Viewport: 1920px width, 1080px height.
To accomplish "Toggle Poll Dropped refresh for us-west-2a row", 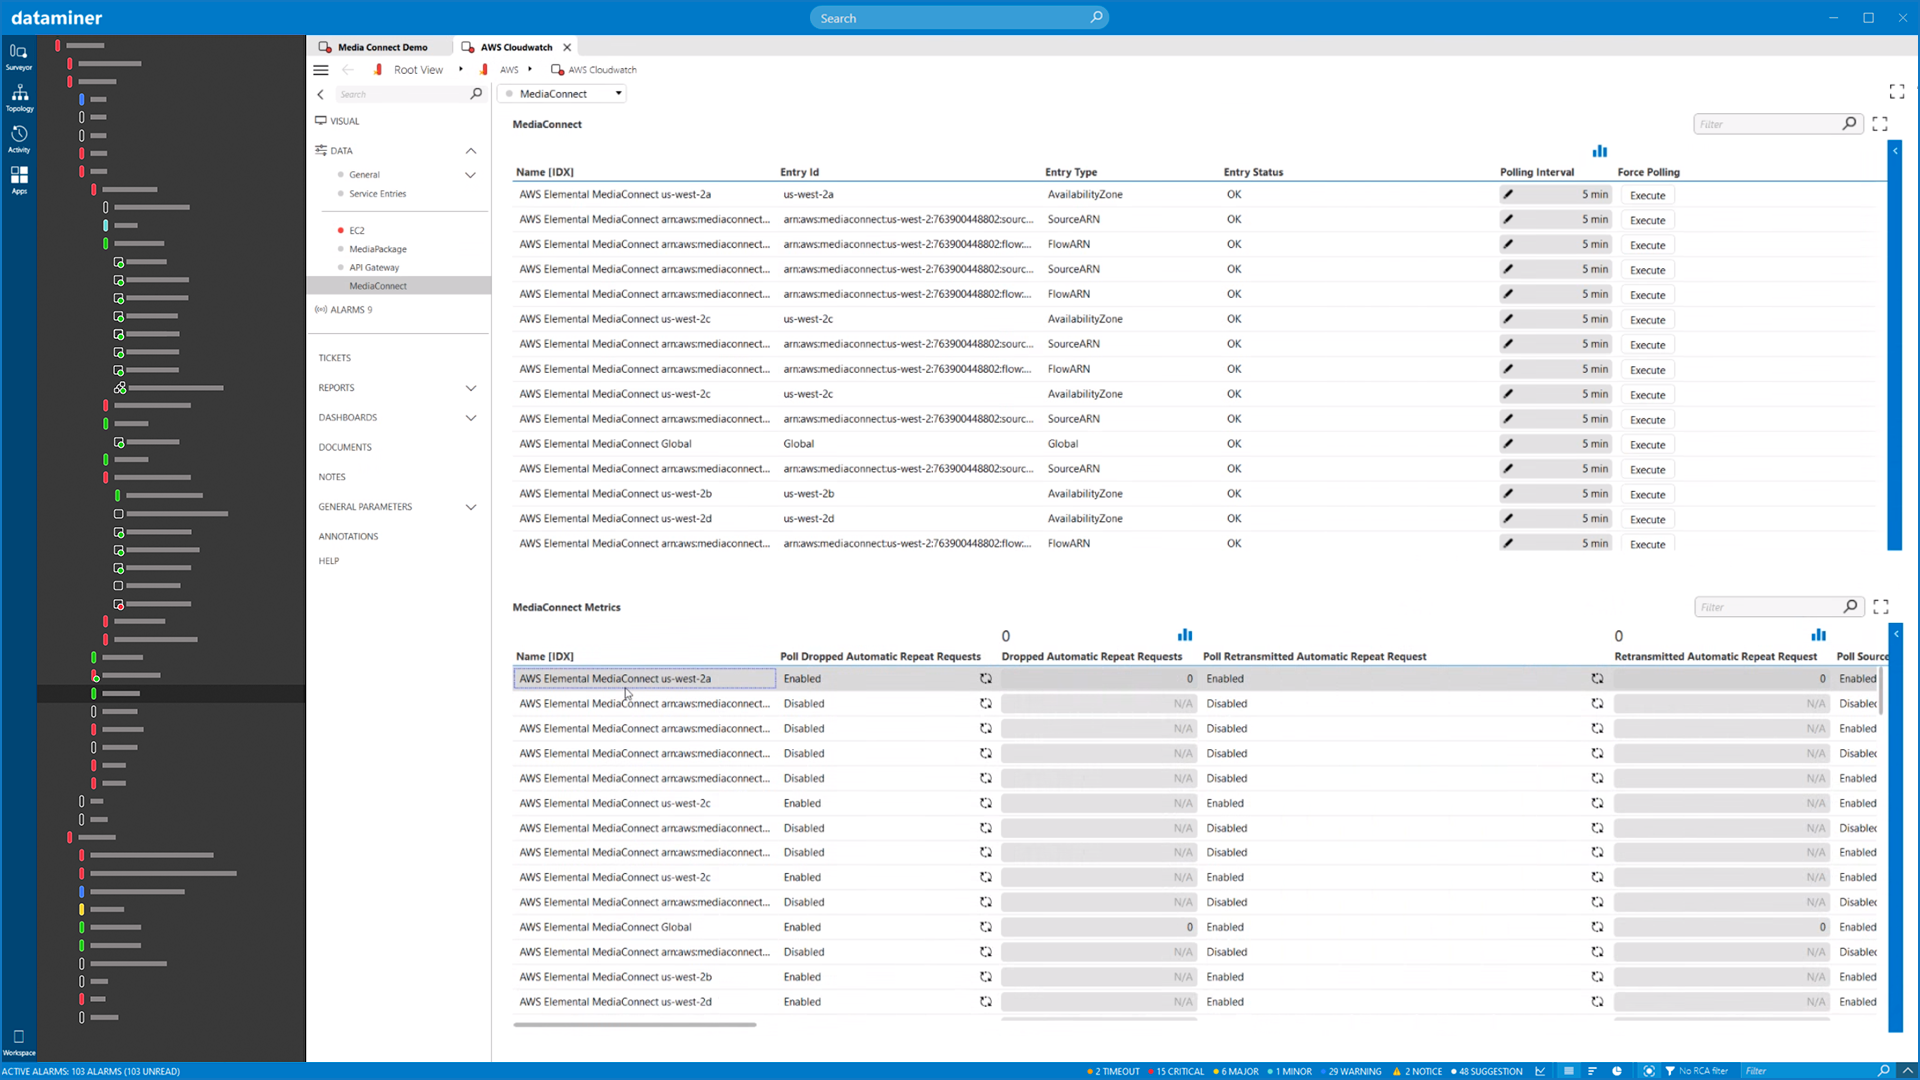I will point(986,679).
